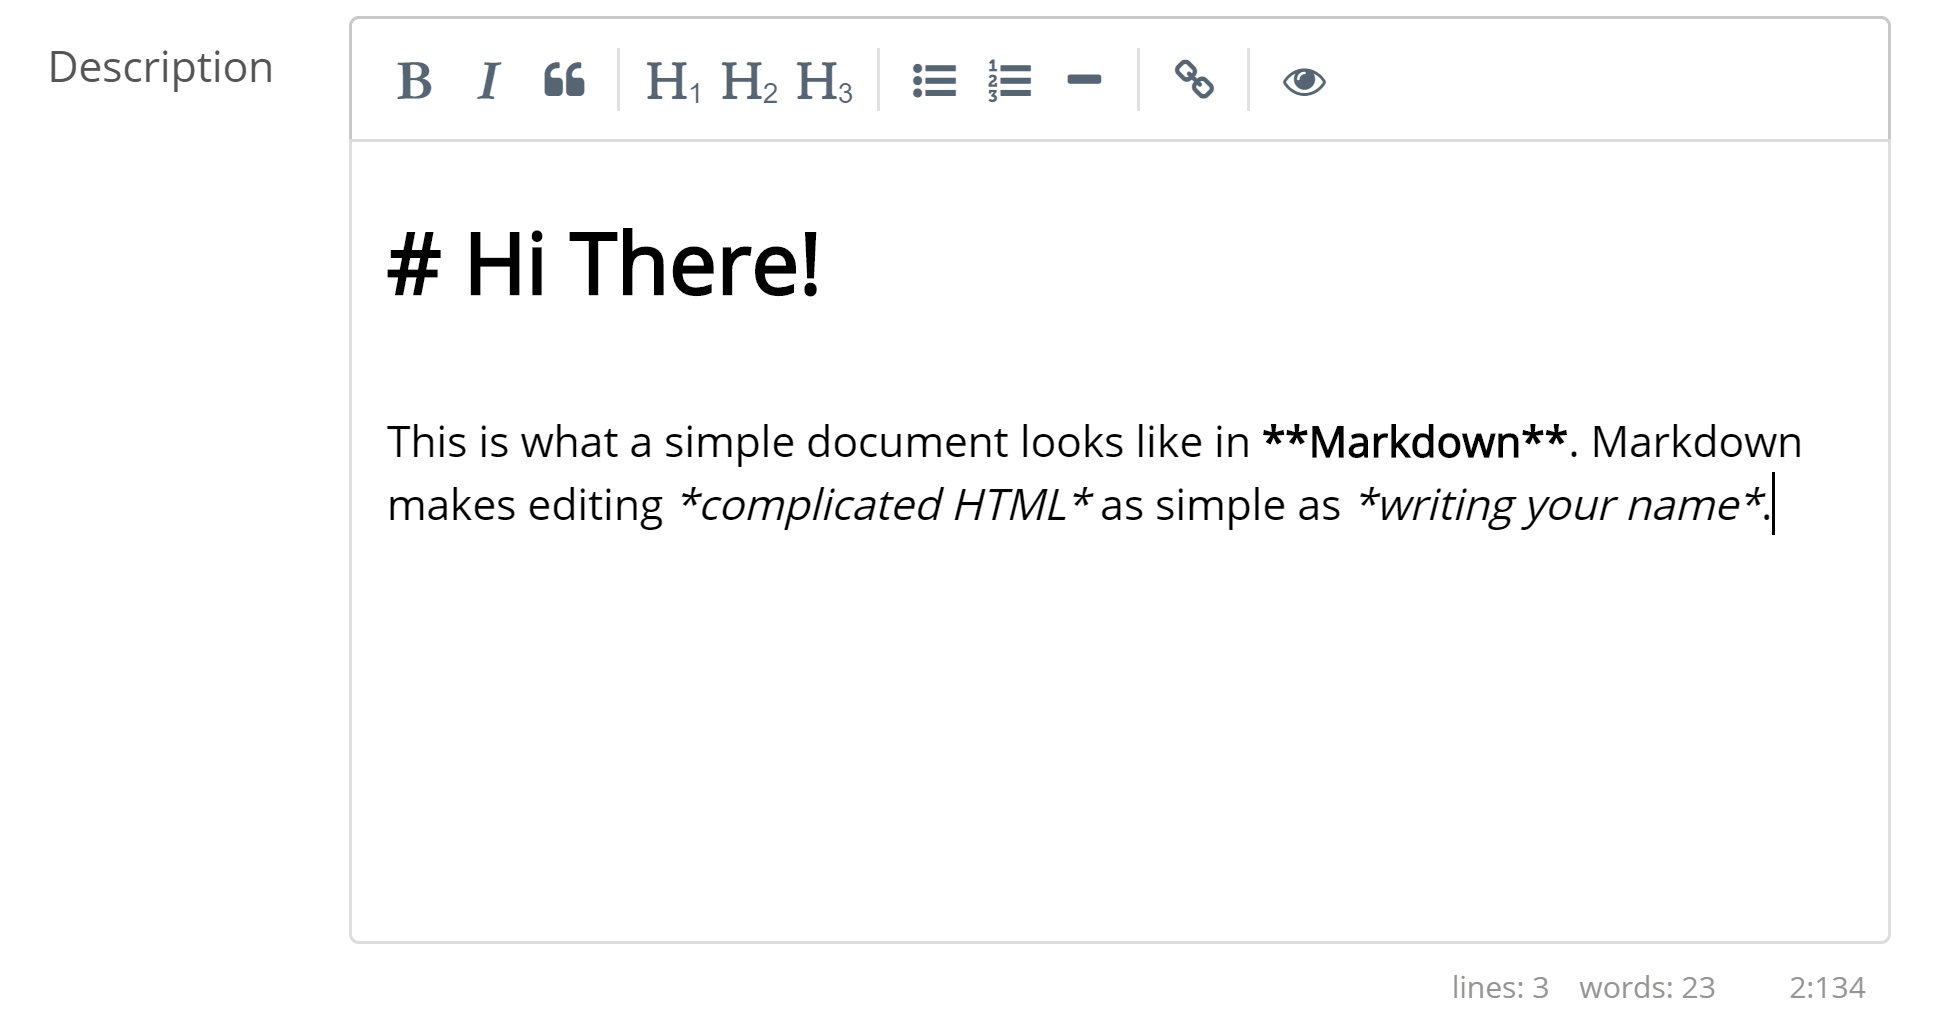Toggle italic formatting
Viewport: 1938px width, 1034px height.
click(x=489, y=81)
